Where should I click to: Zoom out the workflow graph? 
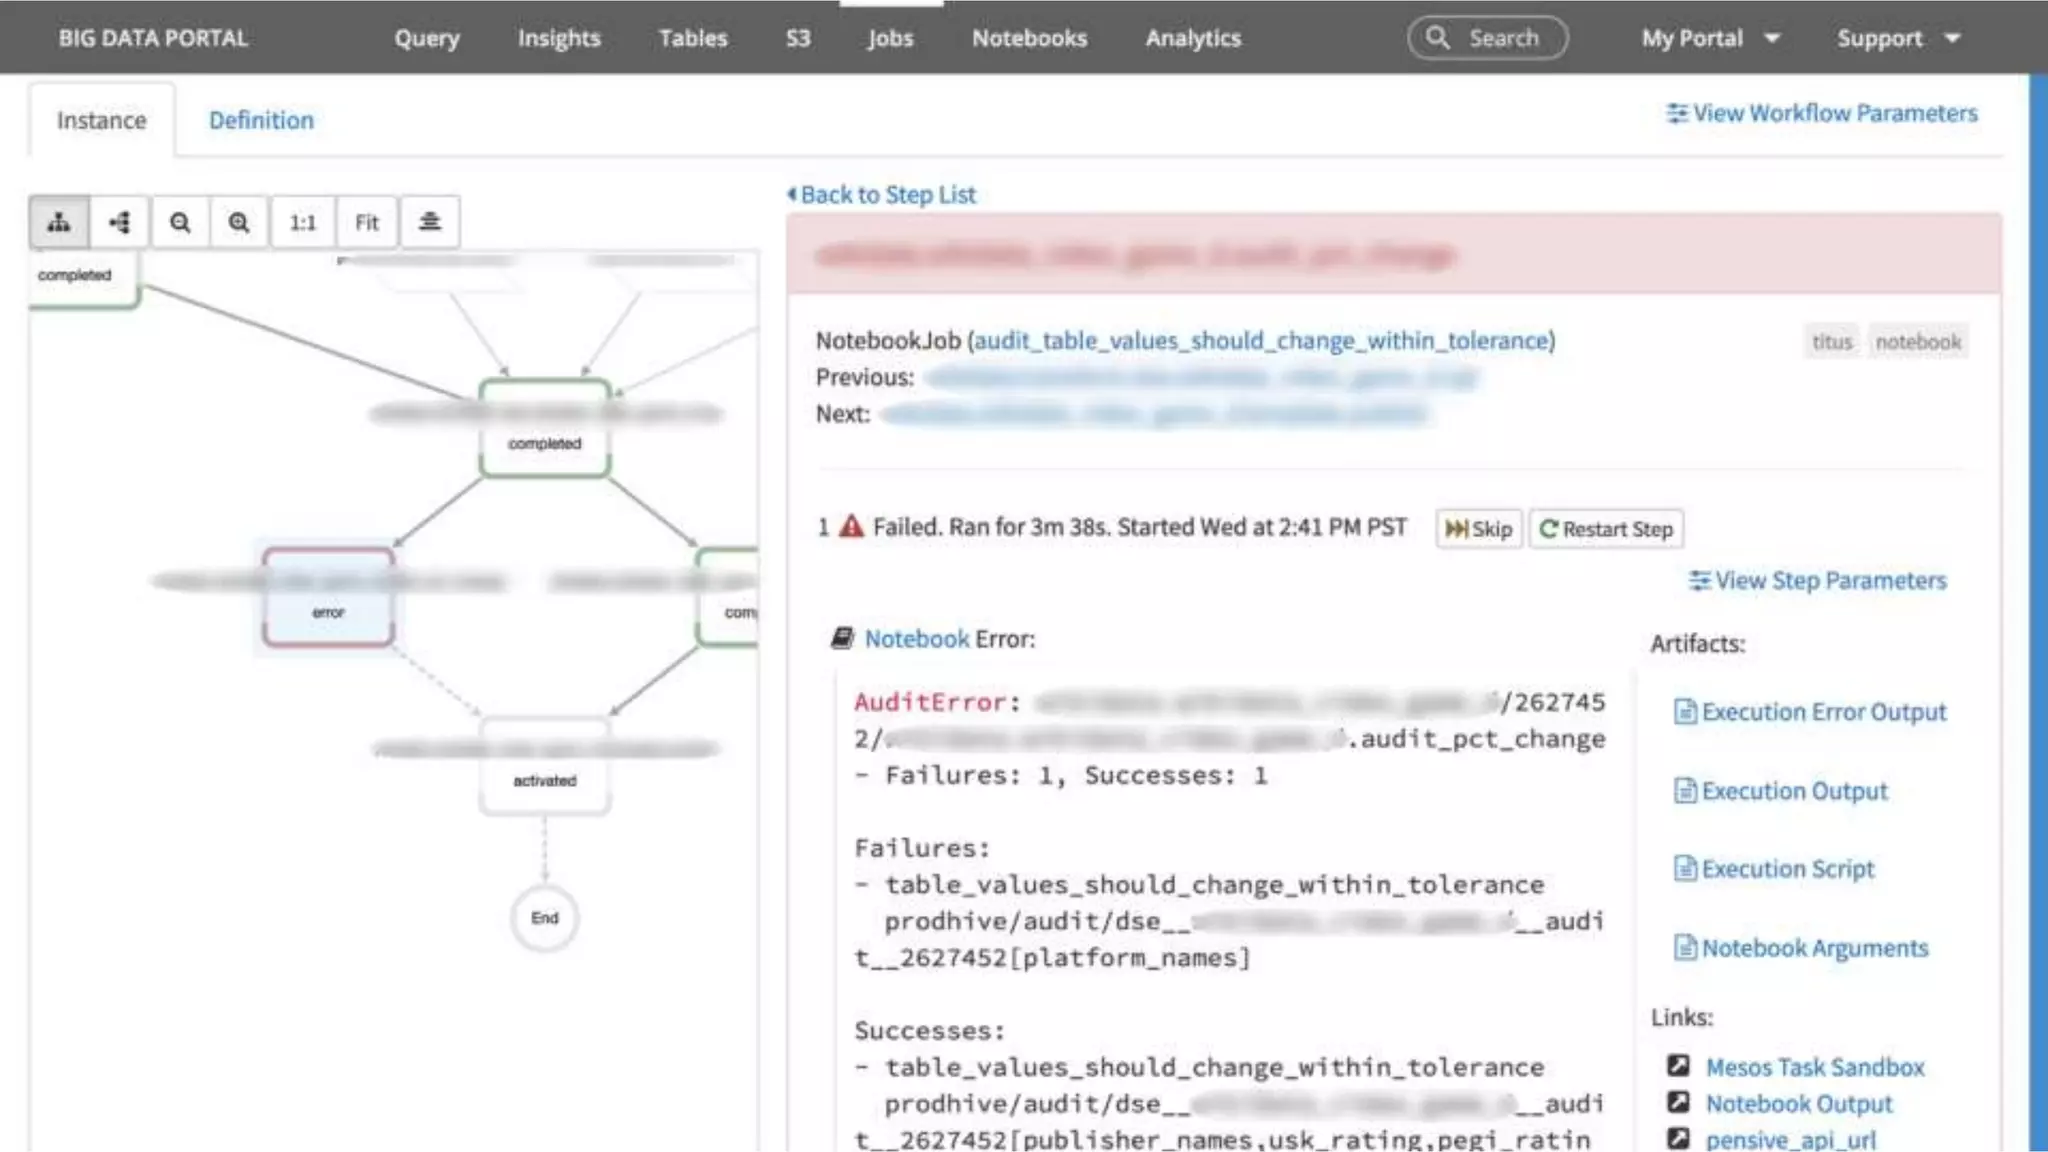click(180, 222)
